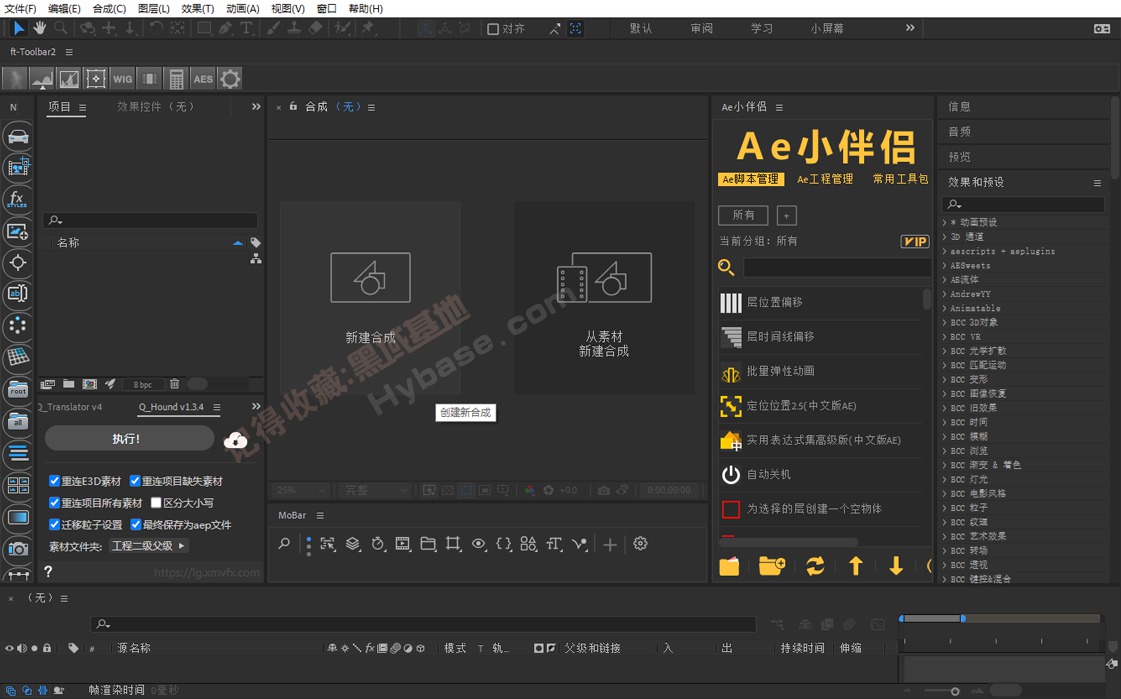The width and height of the screenshot is (1121, 699).
Task: Click the Ae小伴侣 script search field
Action: click(837, 267)
